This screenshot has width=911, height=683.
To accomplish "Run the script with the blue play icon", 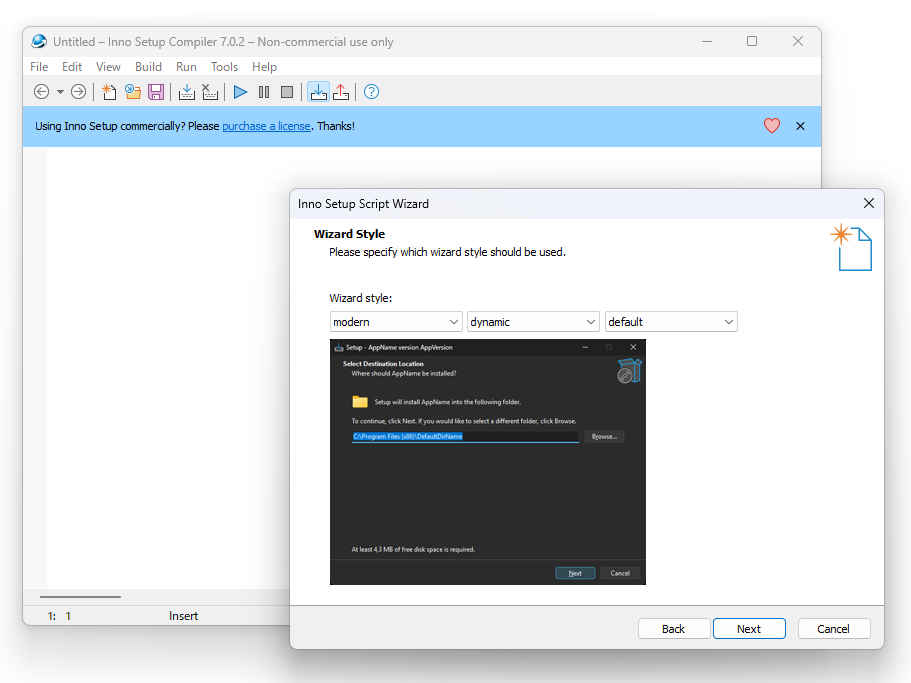I will 240,92.
